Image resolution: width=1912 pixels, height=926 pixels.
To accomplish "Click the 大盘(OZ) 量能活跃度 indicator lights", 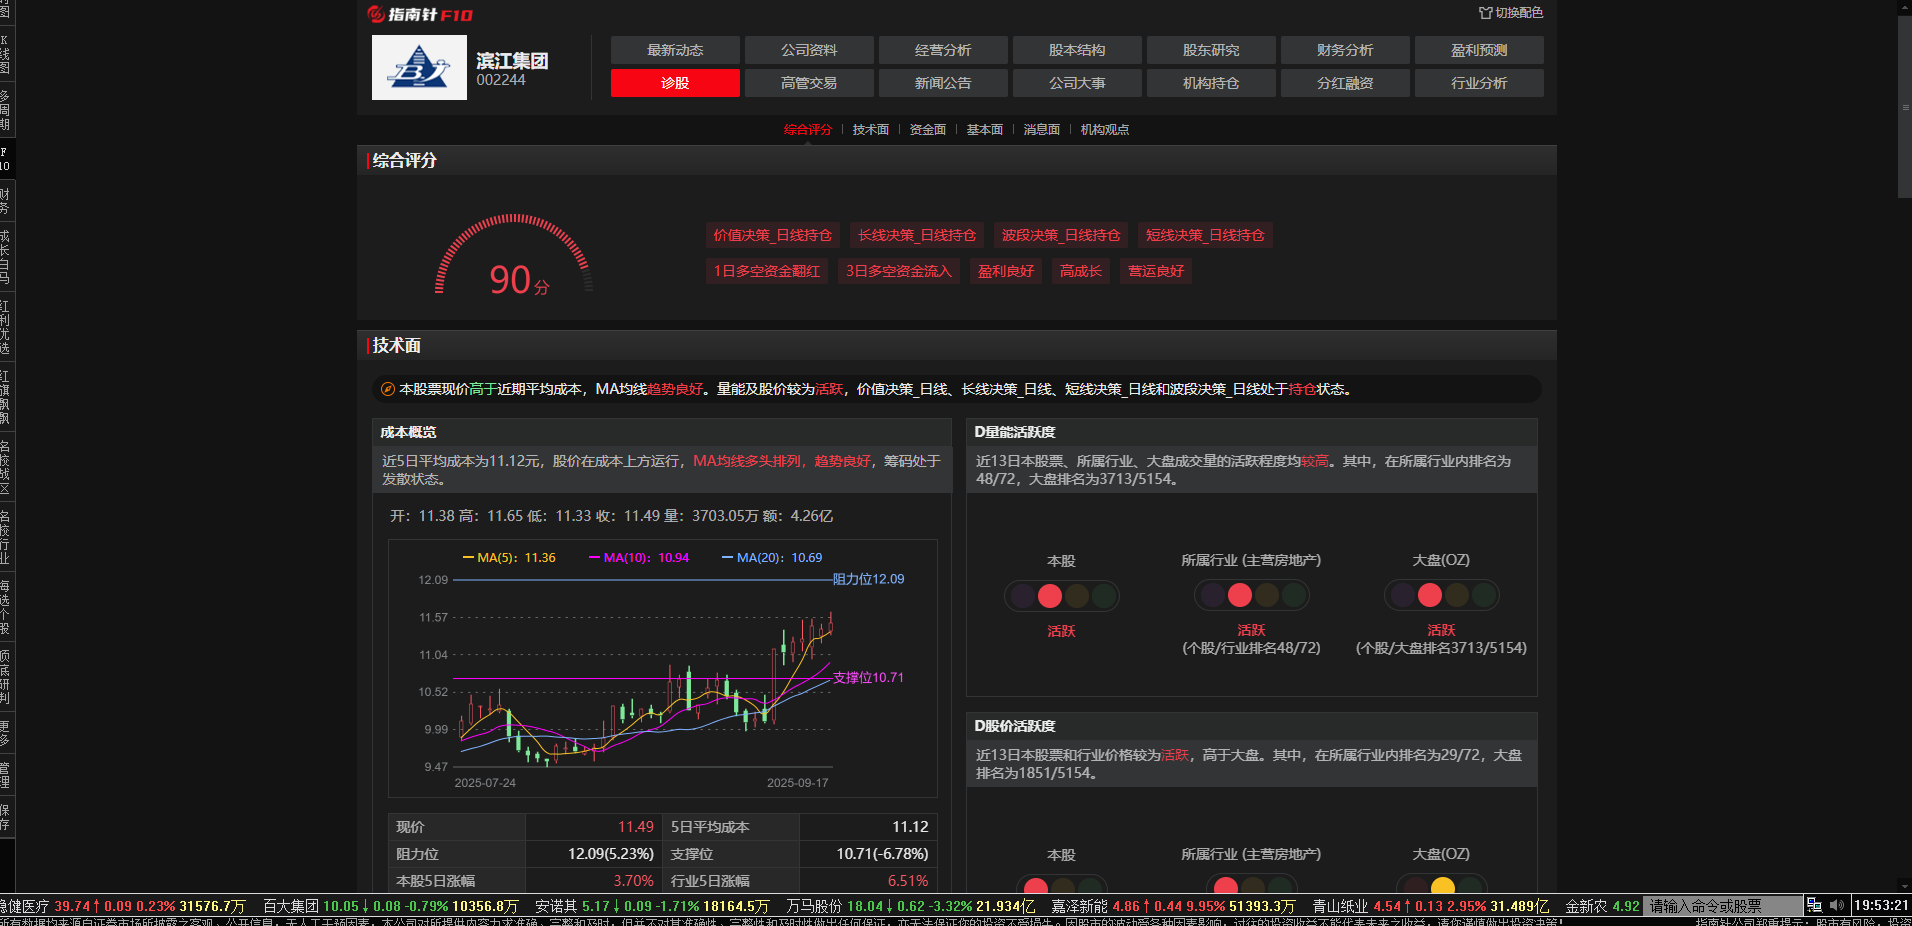I will click(1441, 596).
